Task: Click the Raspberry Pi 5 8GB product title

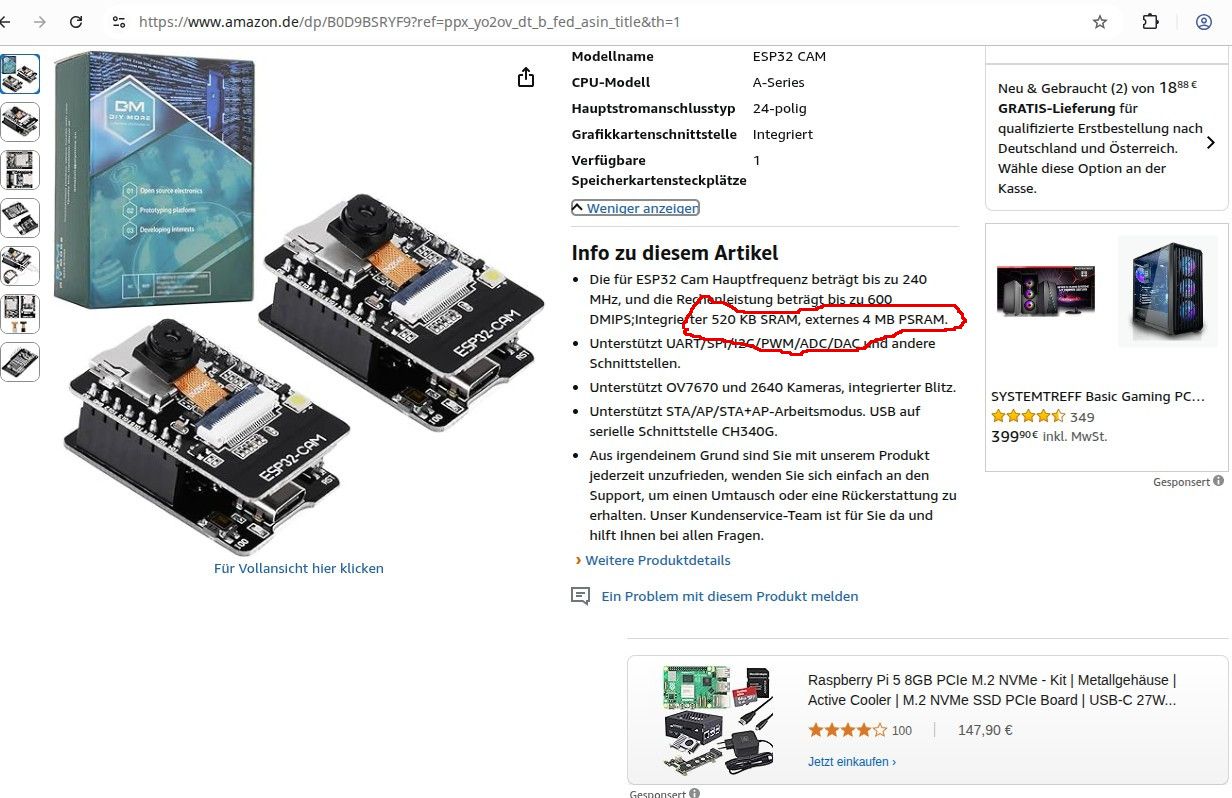Action: pos(993,690)
